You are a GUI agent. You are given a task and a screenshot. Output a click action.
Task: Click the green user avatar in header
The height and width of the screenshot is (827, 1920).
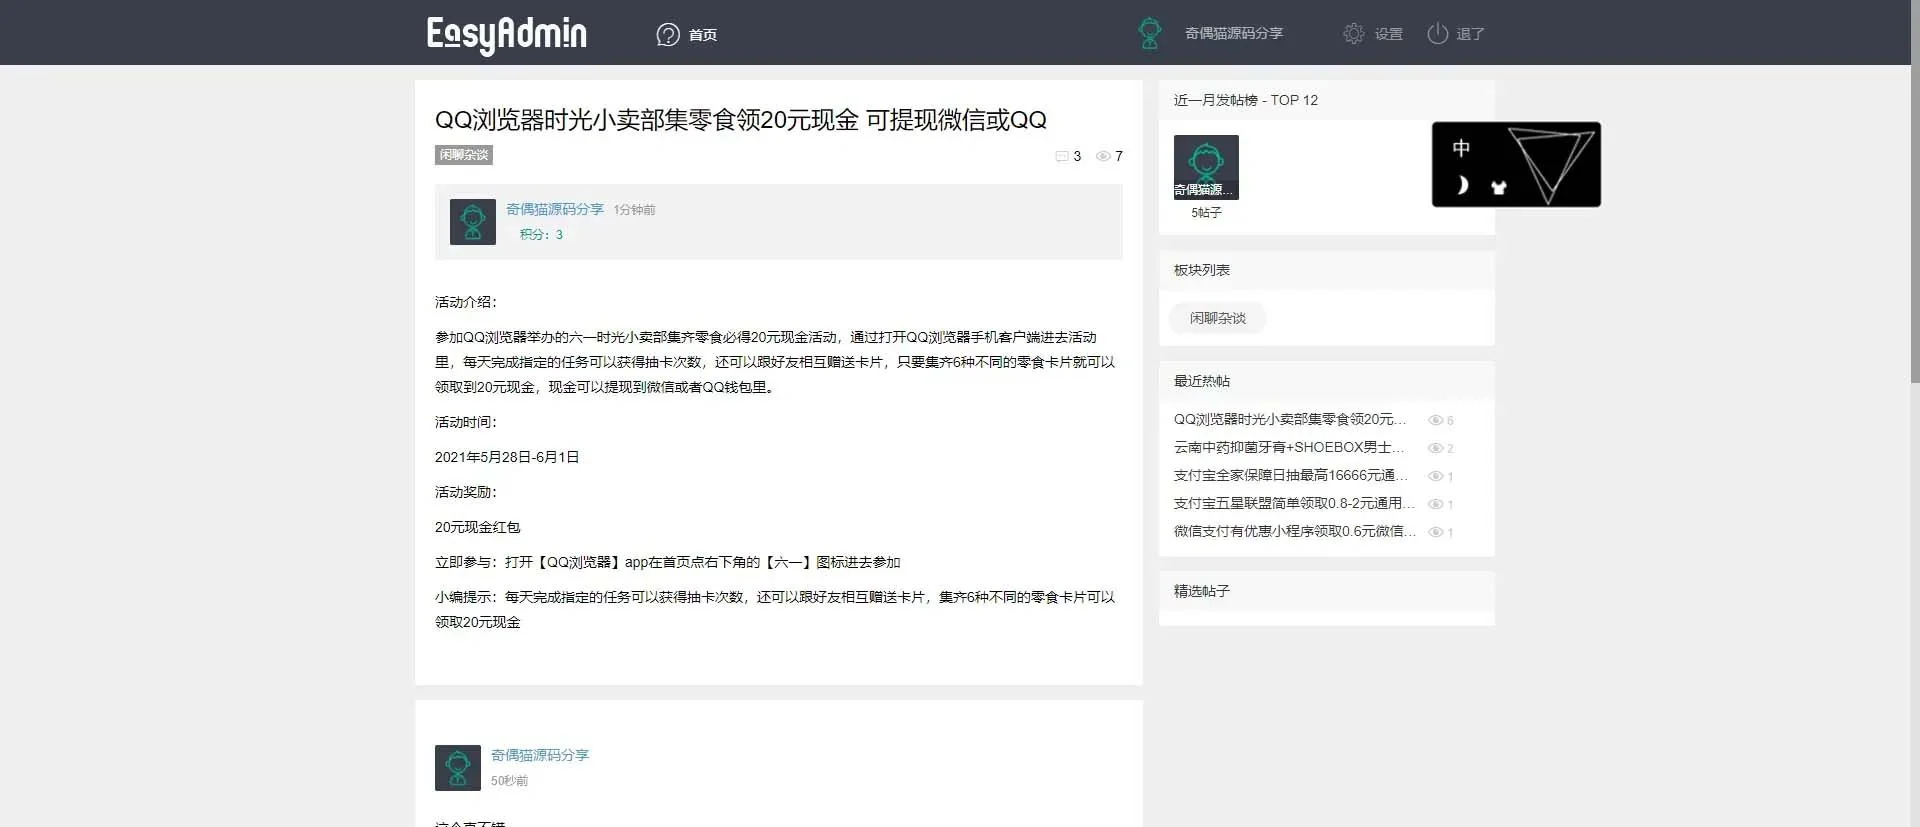[x=1150, y=33]
